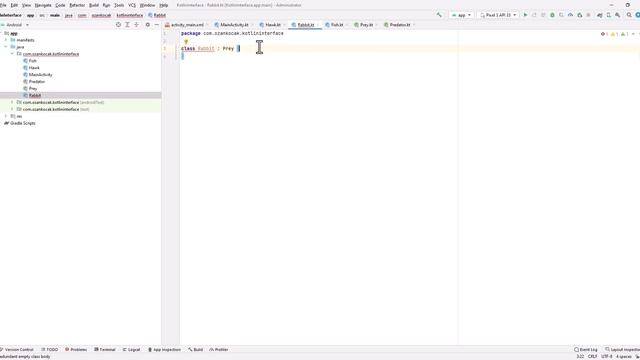Switch to Hawk.kt tab
The height and width of the screenshot is (360, 640).
point(272,25)
